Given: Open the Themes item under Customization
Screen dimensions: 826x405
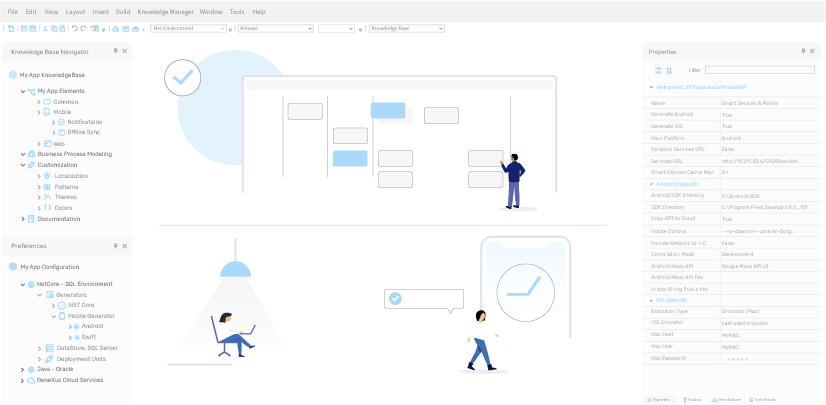Looking at the screenshot, I should click(65, 197).
